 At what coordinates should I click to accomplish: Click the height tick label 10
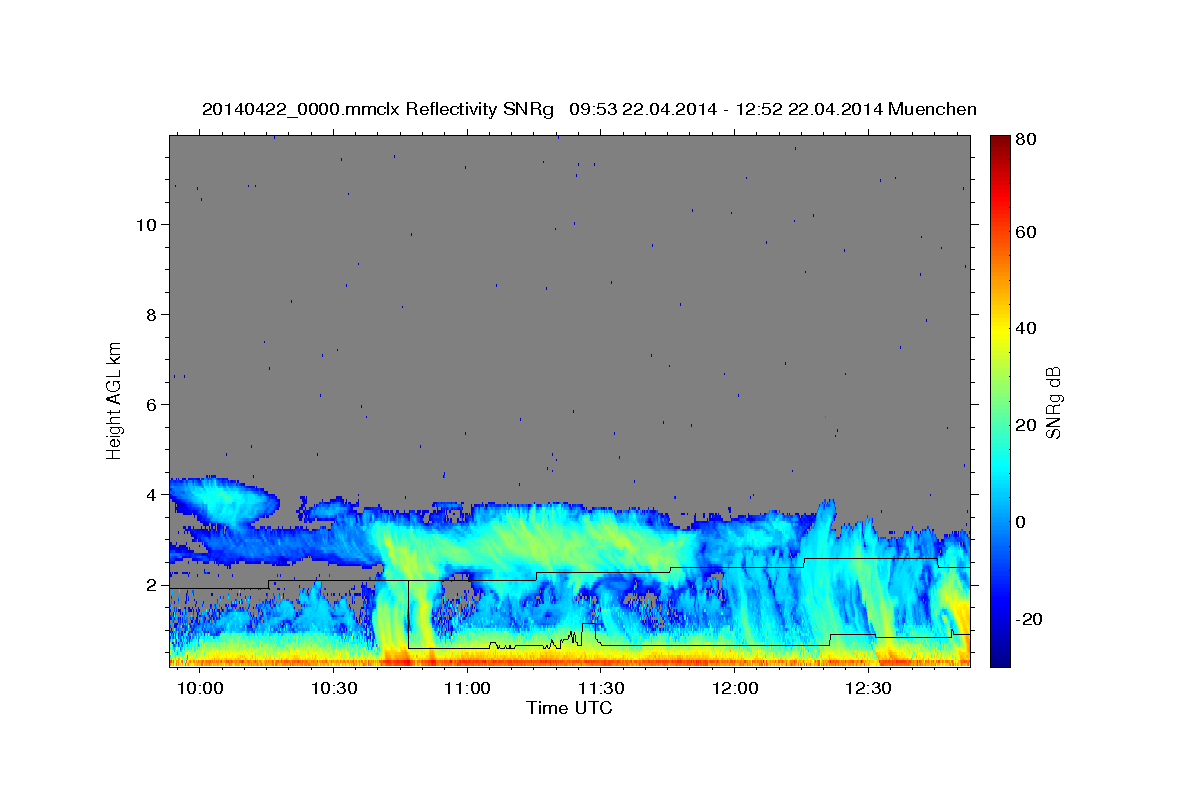tap(147, 224)
